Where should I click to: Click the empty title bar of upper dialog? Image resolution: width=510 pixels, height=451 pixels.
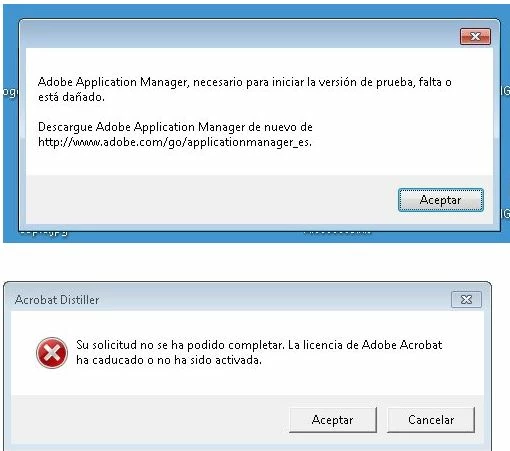coord(233,35)
